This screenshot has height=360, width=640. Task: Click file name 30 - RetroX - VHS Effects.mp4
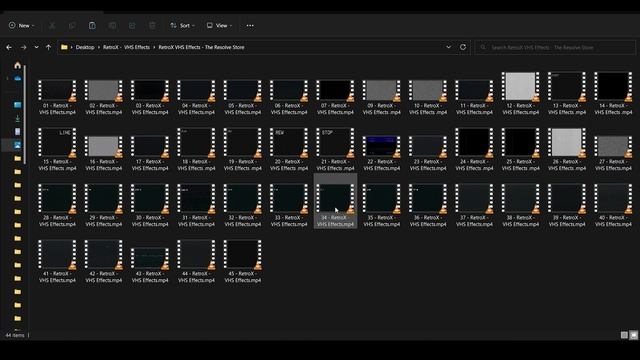pyautogui.click(x=150, y=221)
